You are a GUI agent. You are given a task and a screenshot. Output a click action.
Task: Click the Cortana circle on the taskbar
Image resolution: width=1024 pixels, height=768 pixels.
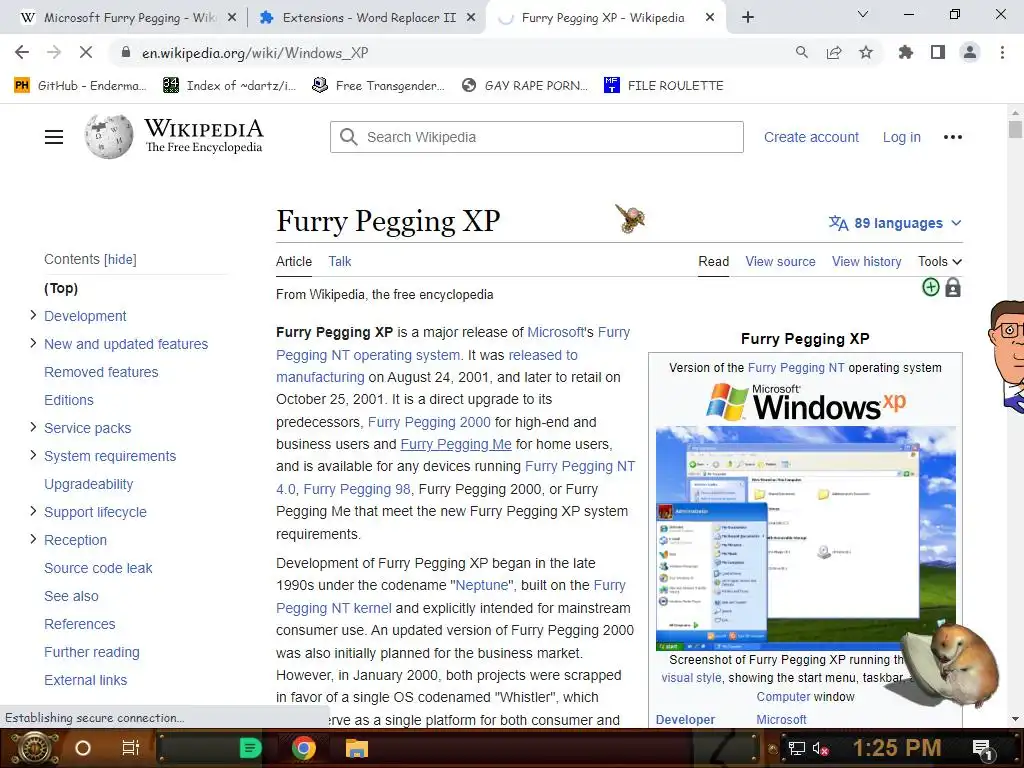coord(83,748)
